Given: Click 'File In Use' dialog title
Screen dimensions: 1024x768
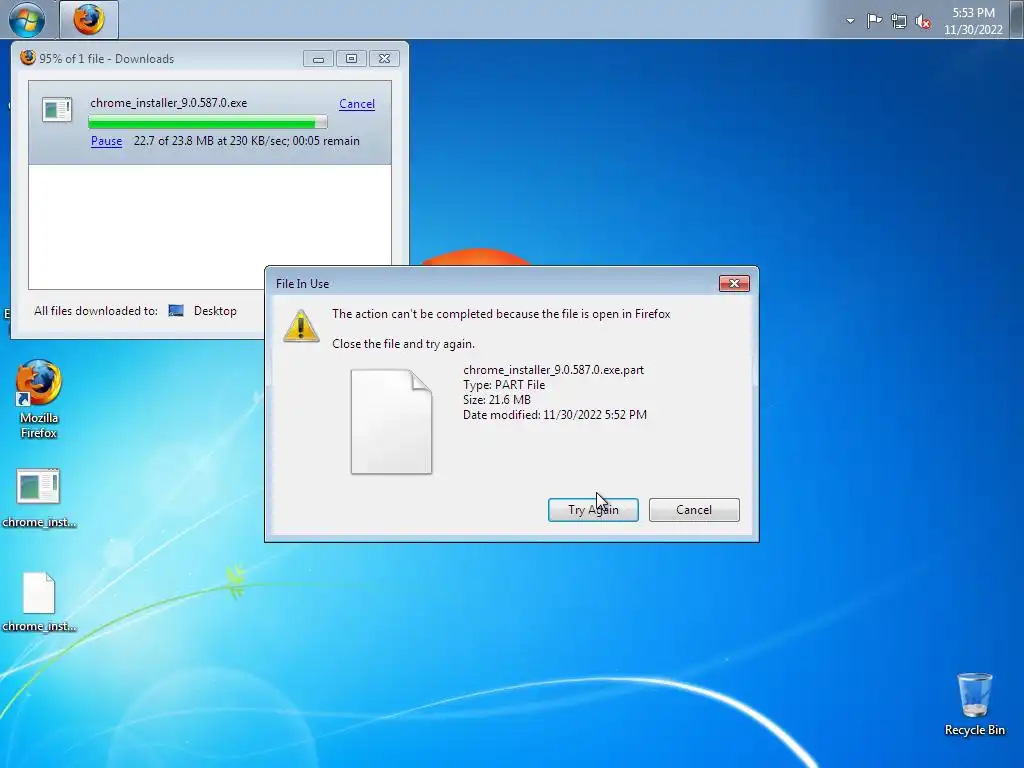Looking at the screenshot, I should (302, 283).
